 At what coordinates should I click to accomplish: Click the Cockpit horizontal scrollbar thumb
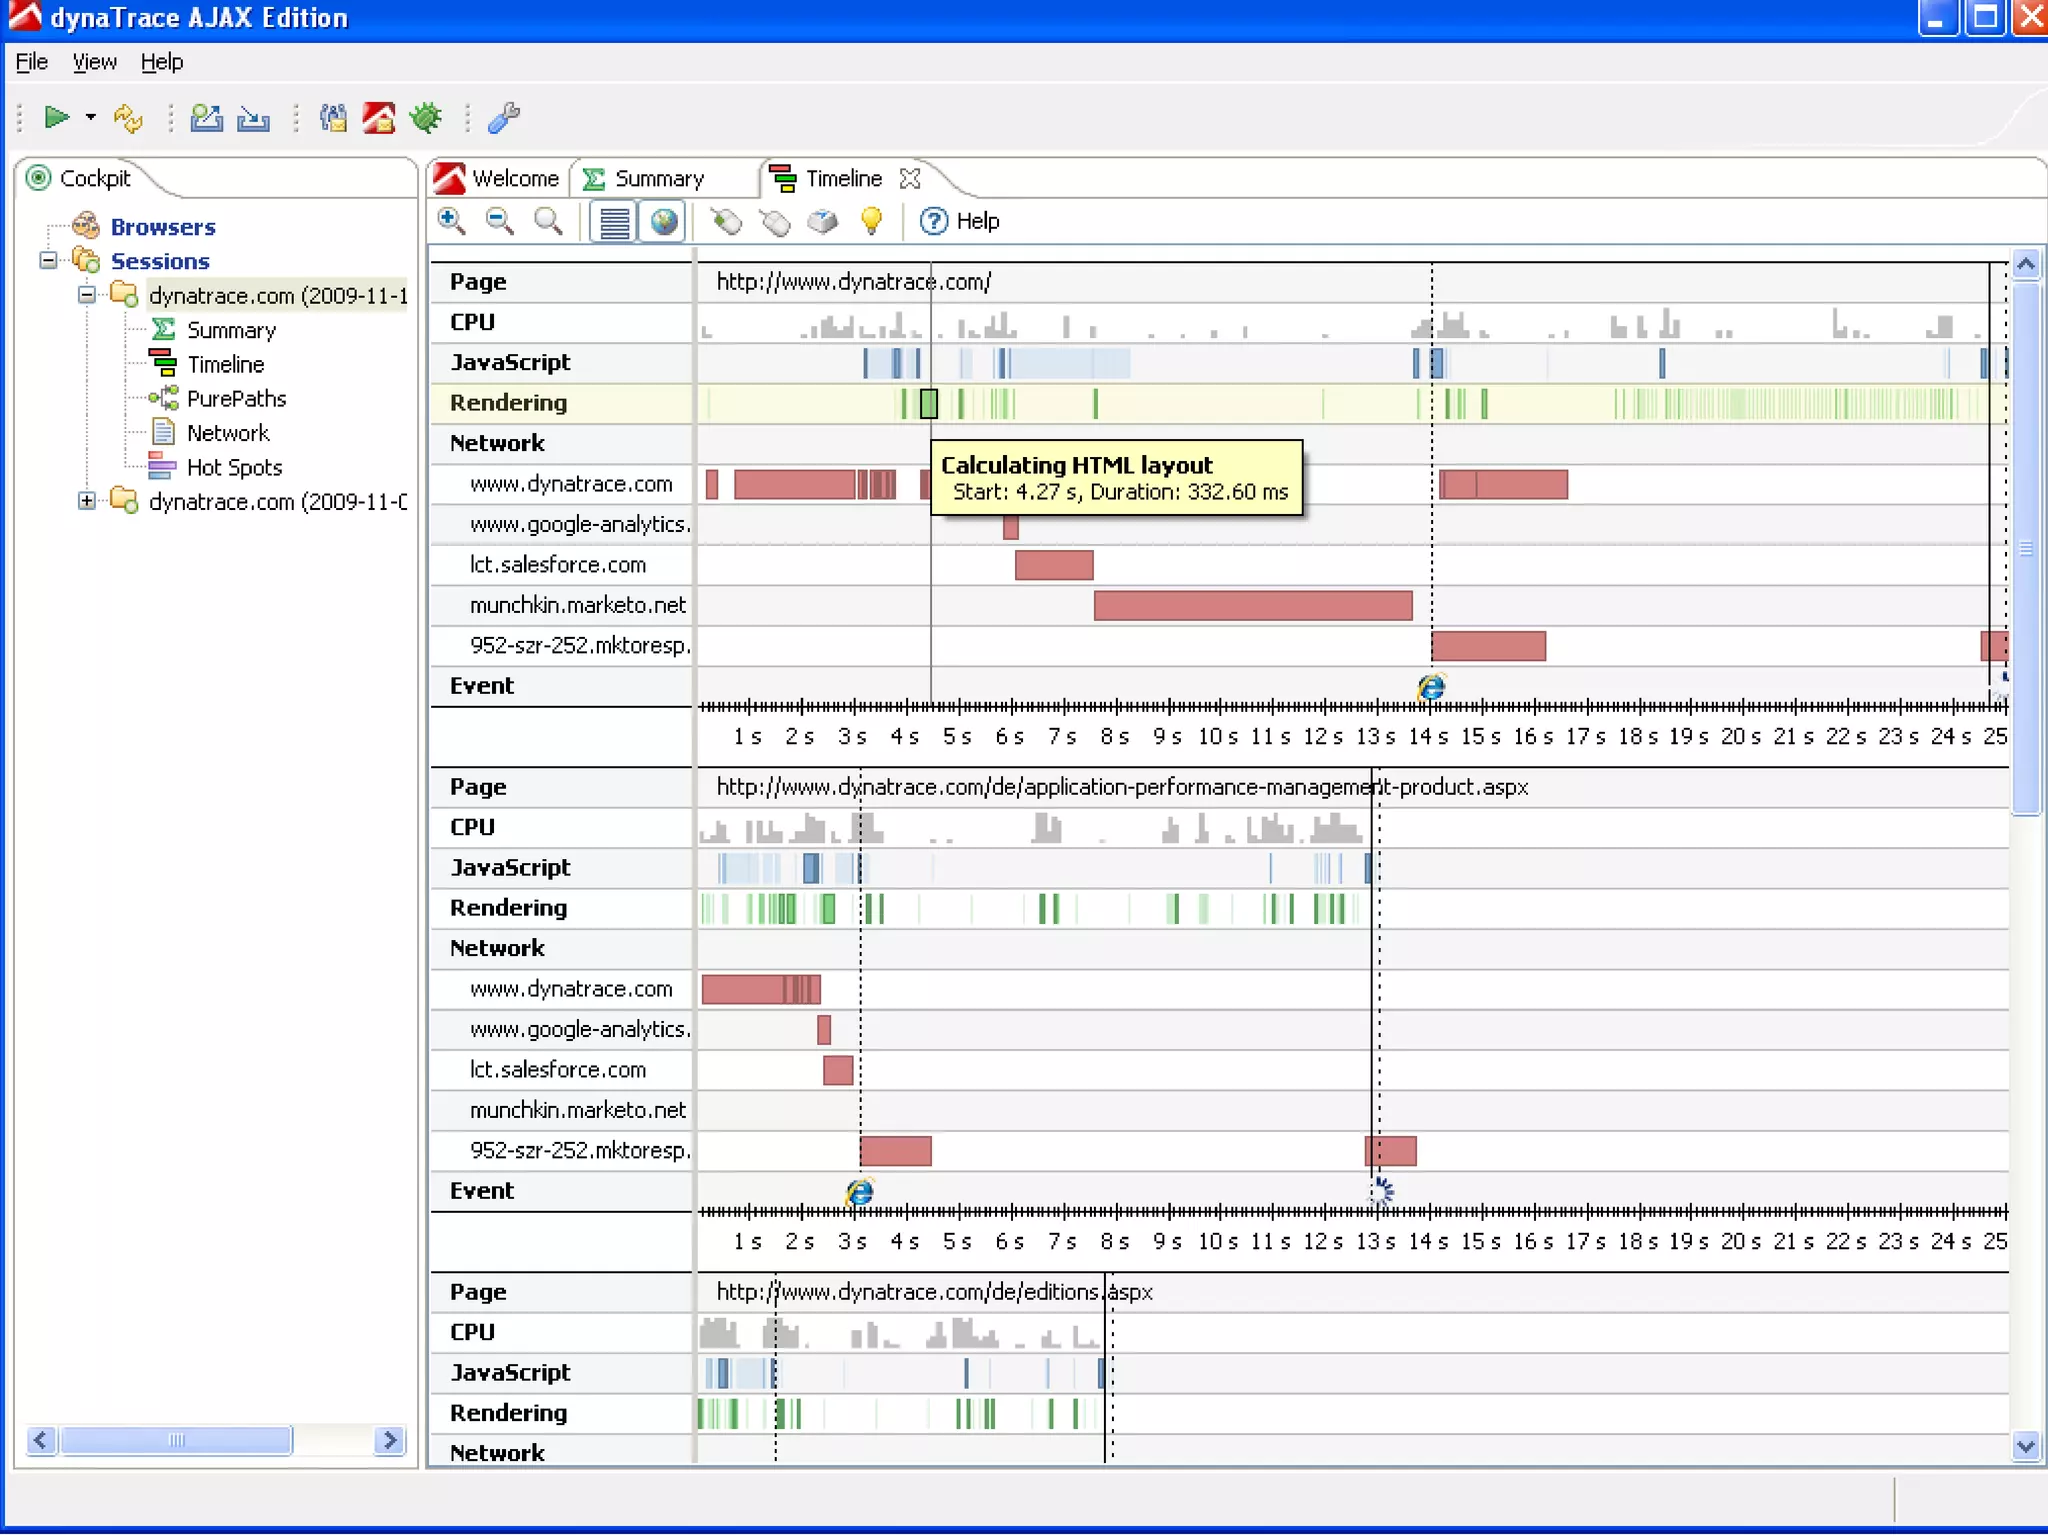coord(176,1440)
